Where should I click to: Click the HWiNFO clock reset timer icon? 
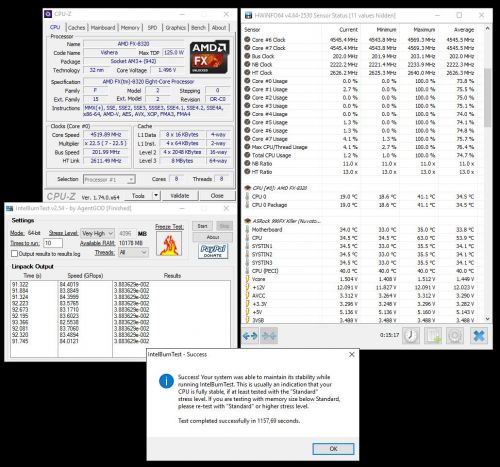click(x=411, y=335)
